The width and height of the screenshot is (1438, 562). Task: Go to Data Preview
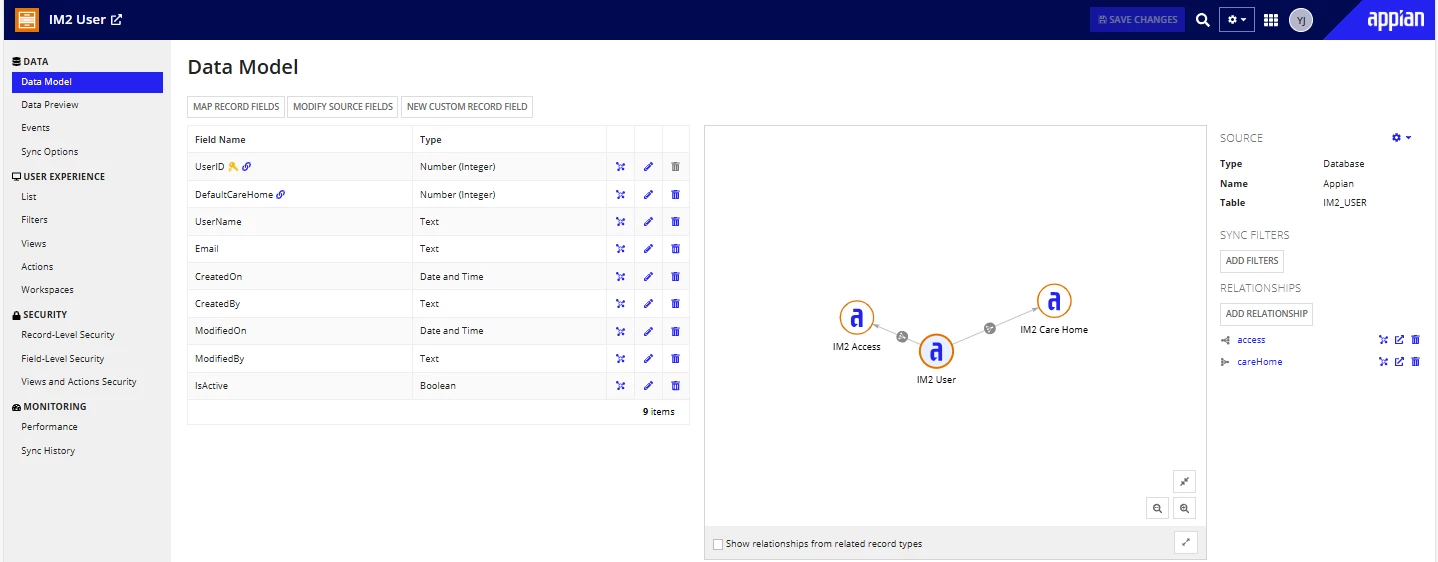[50, 105]
